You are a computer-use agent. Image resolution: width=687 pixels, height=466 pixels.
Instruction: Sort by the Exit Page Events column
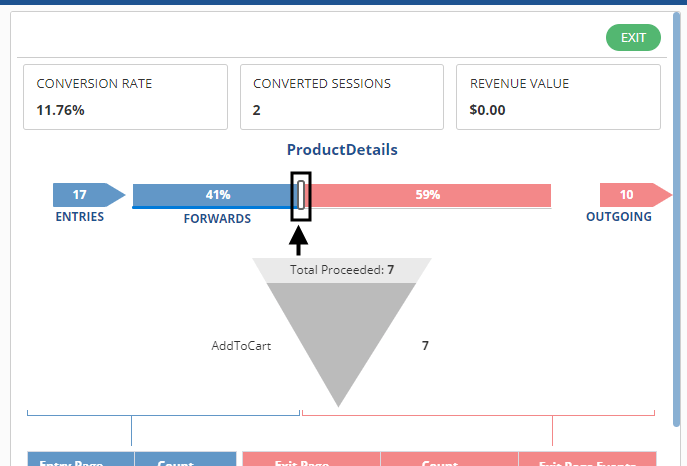[x=588, y=459]
